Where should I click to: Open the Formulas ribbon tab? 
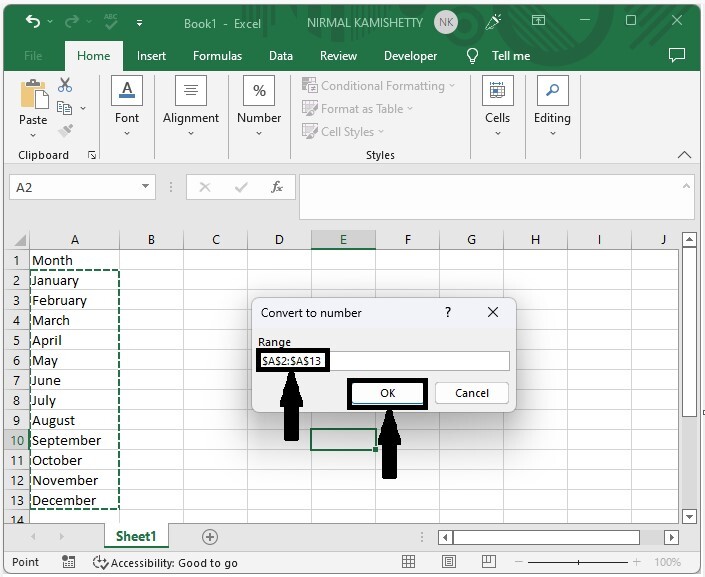tap(217, 56)
